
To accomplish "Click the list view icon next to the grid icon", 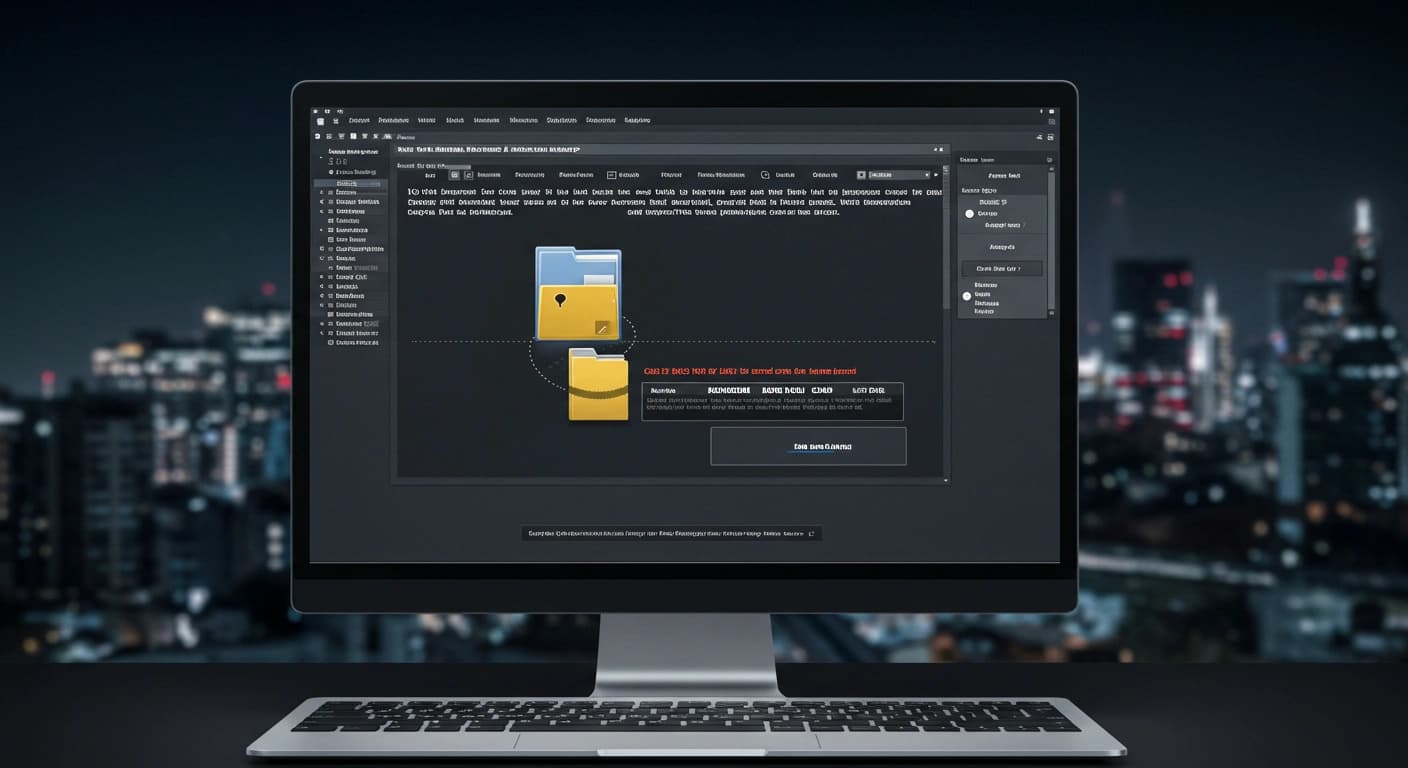I will click(x=469, y=174).
